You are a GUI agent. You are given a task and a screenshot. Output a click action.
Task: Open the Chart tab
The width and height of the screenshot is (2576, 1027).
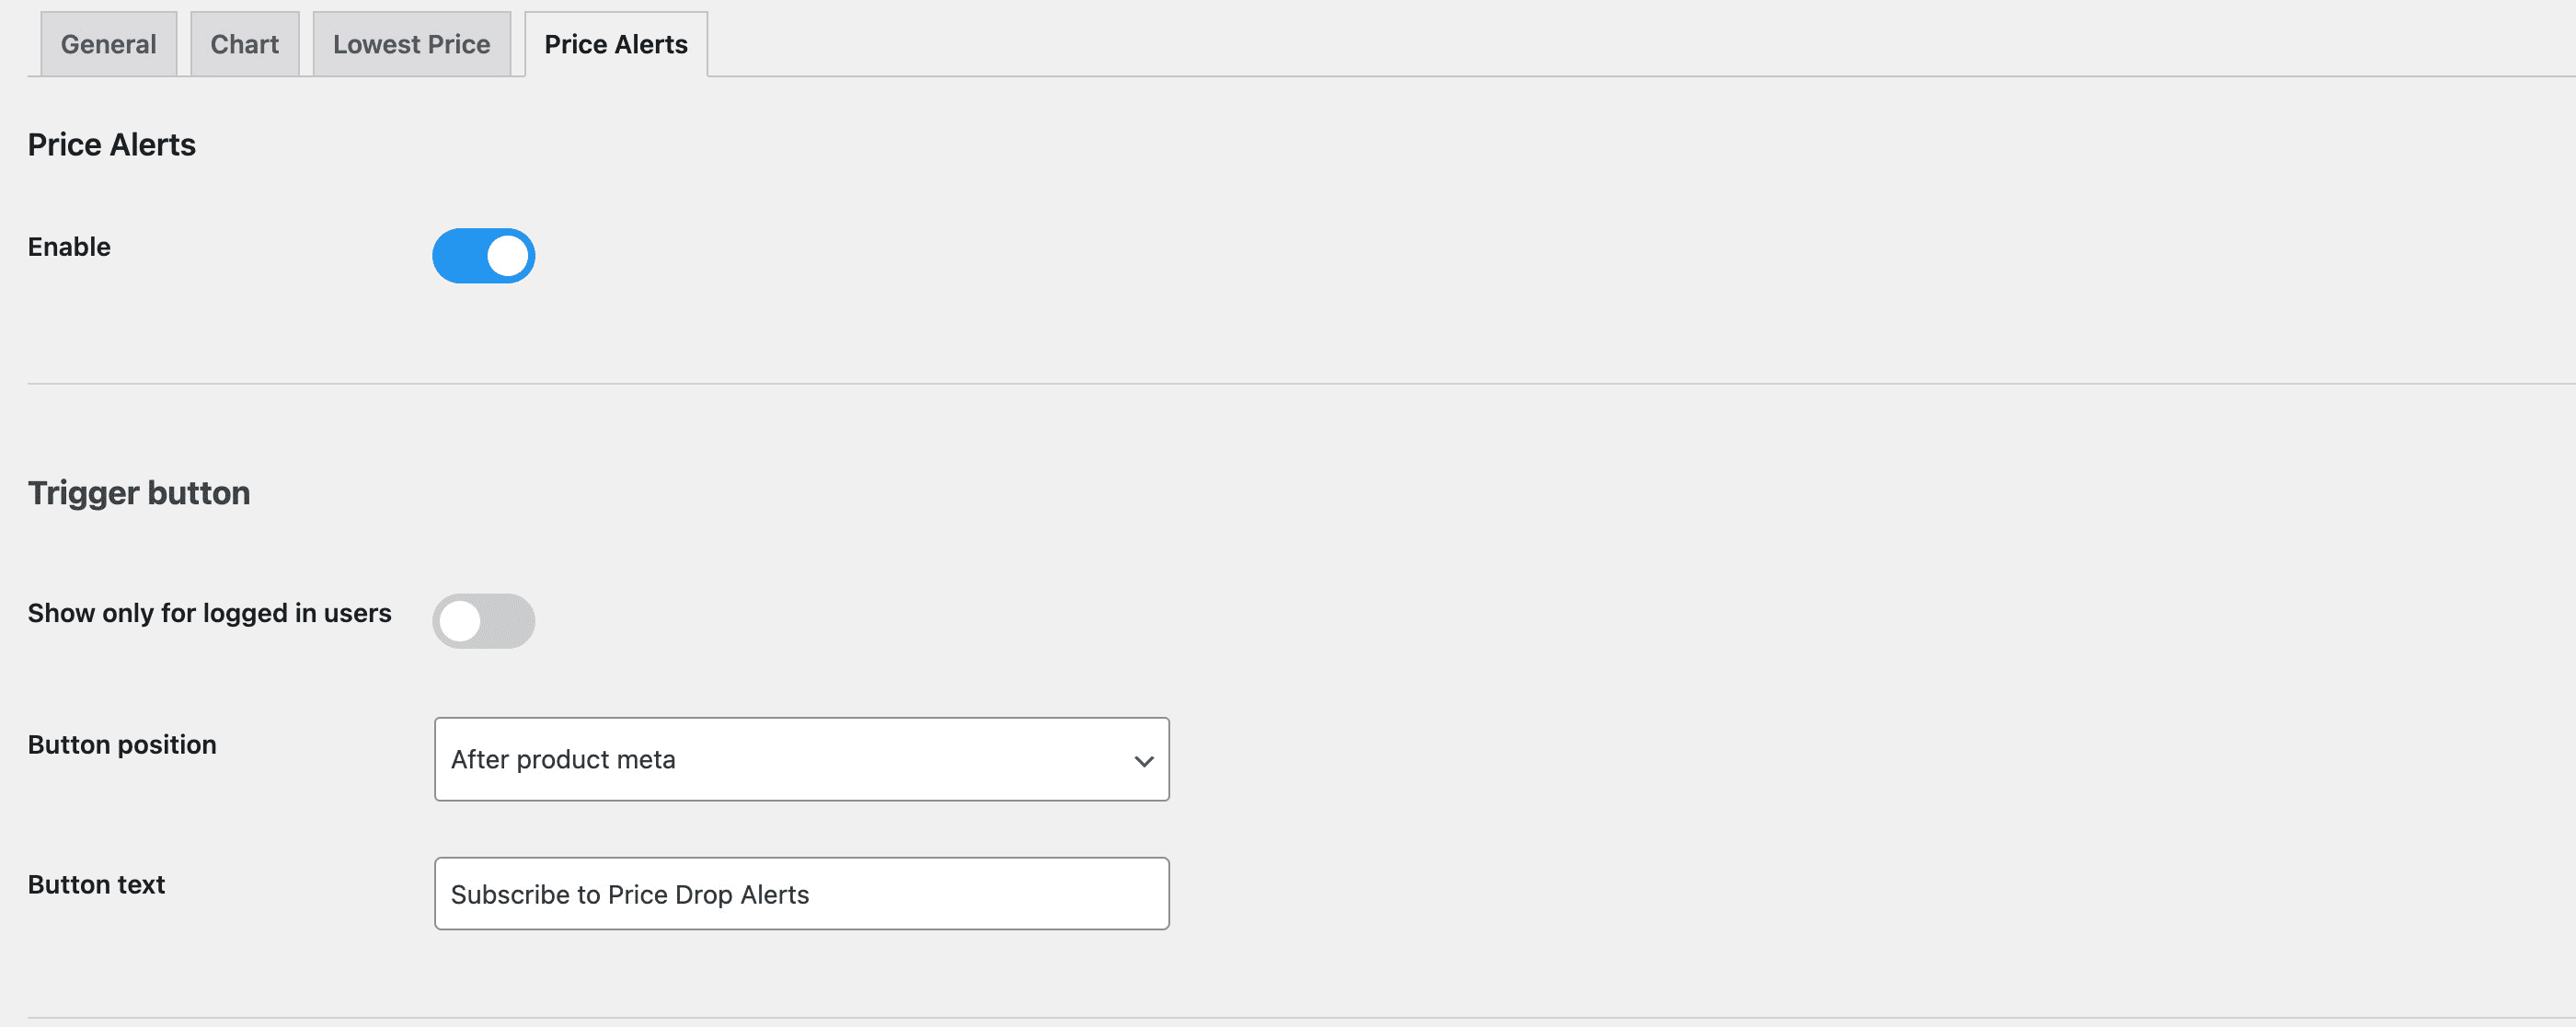pyautogui.click(x=244, y=44)
